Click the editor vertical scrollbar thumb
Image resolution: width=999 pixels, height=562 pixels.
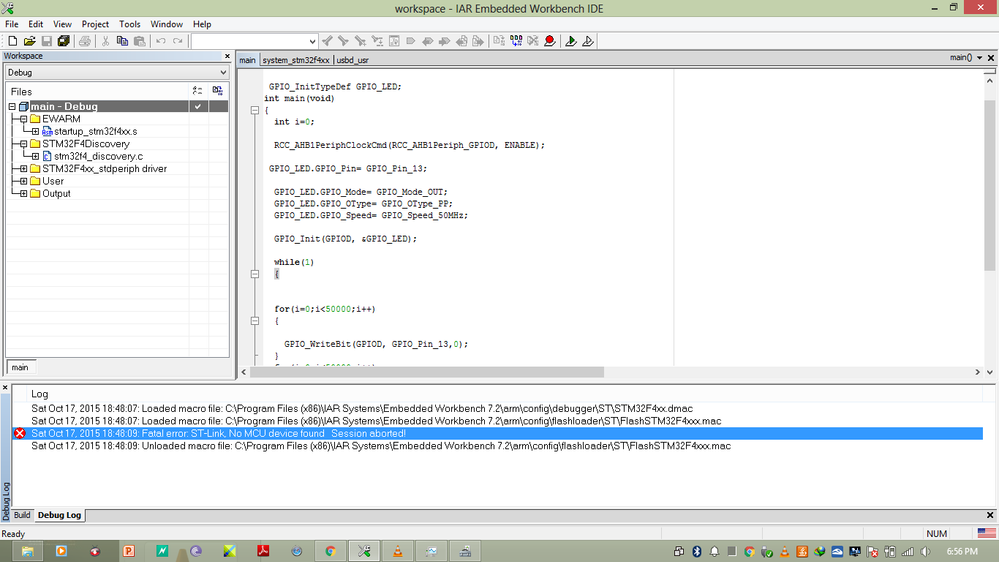(x=989, y=185)
